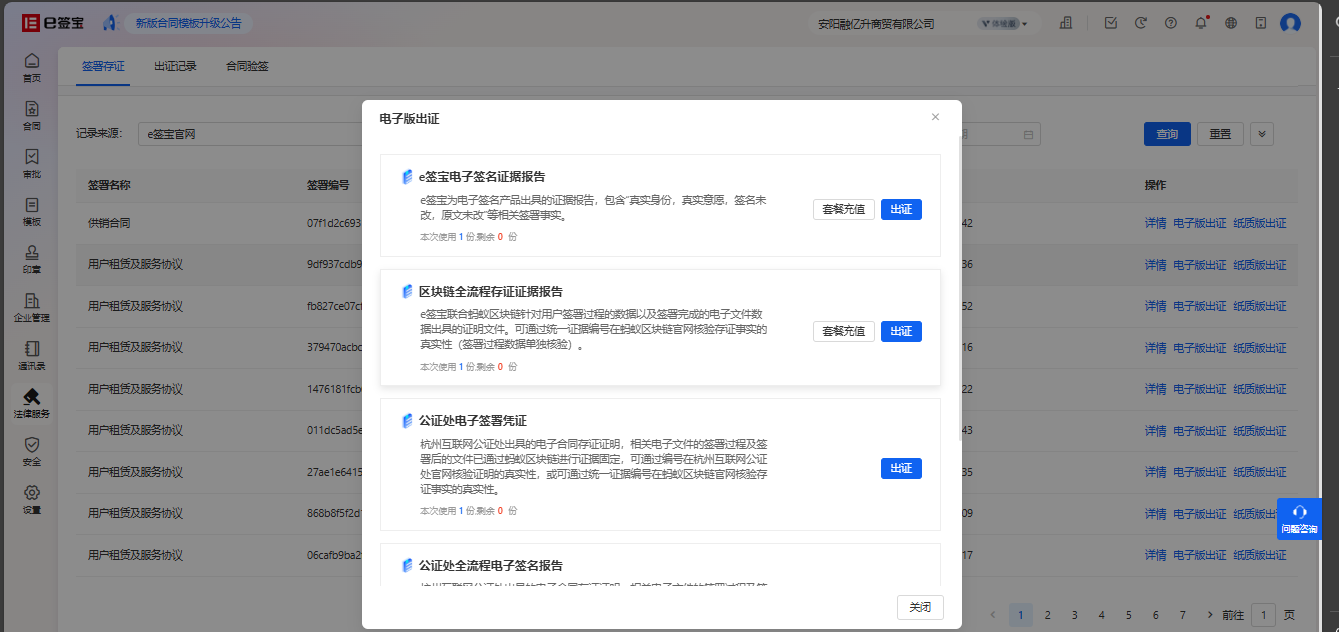Open the 印章 sidebar section

(32, 259)
